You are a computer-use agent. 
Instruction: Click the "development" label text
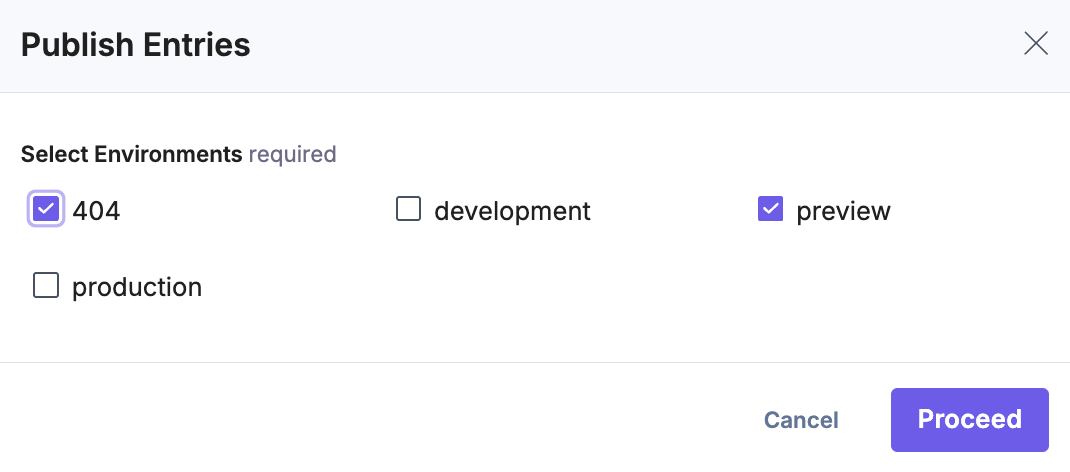point(512,211)
